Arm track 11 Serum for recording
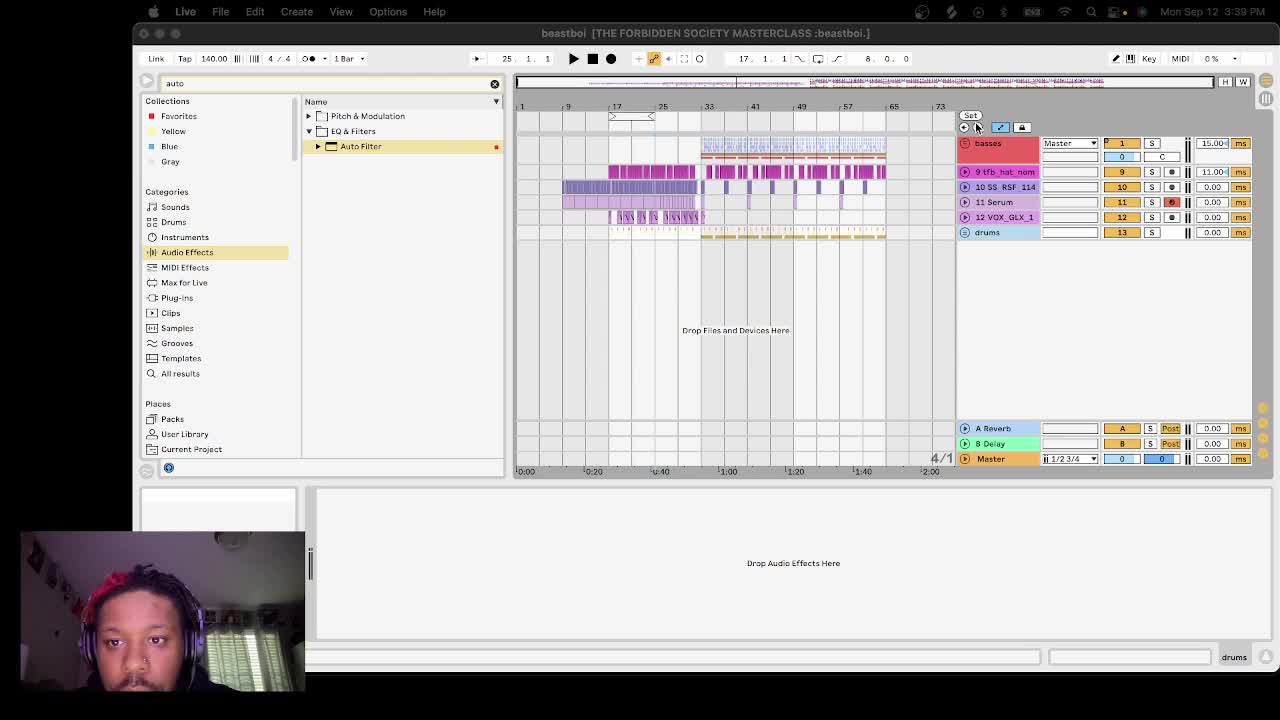Viewport: 1280px width, 720px height. click(1172, 202)
